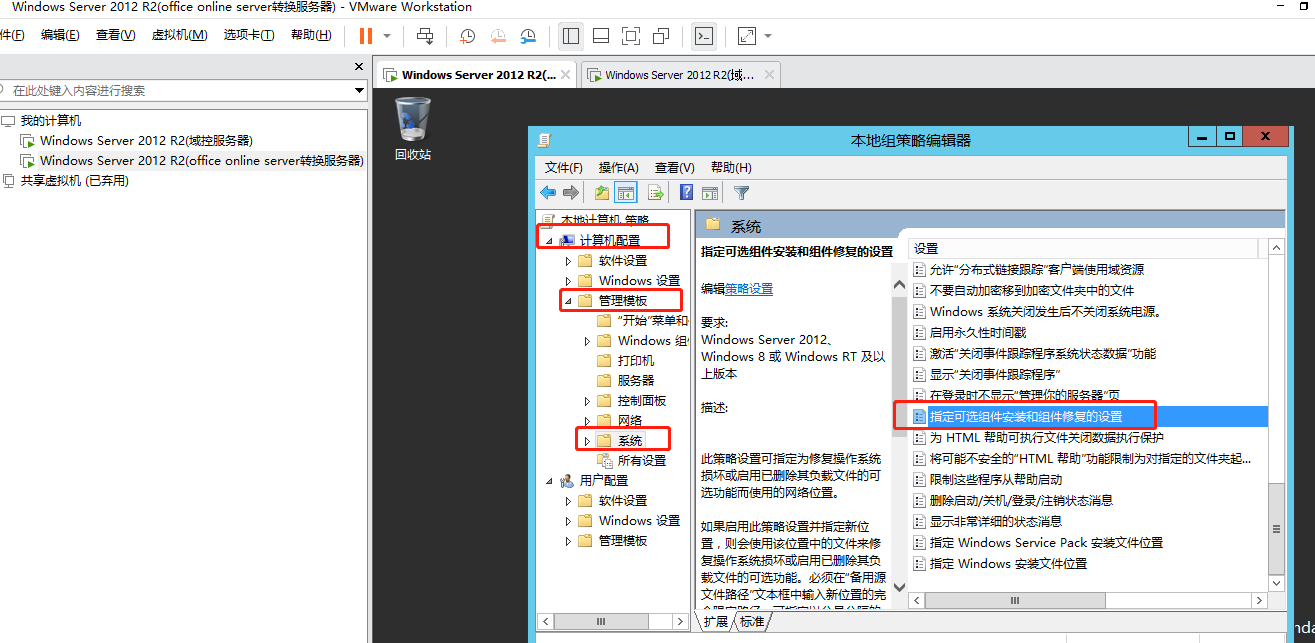Select 管理模板 under 用户配置
The image size is (1315, 643).
623,541
